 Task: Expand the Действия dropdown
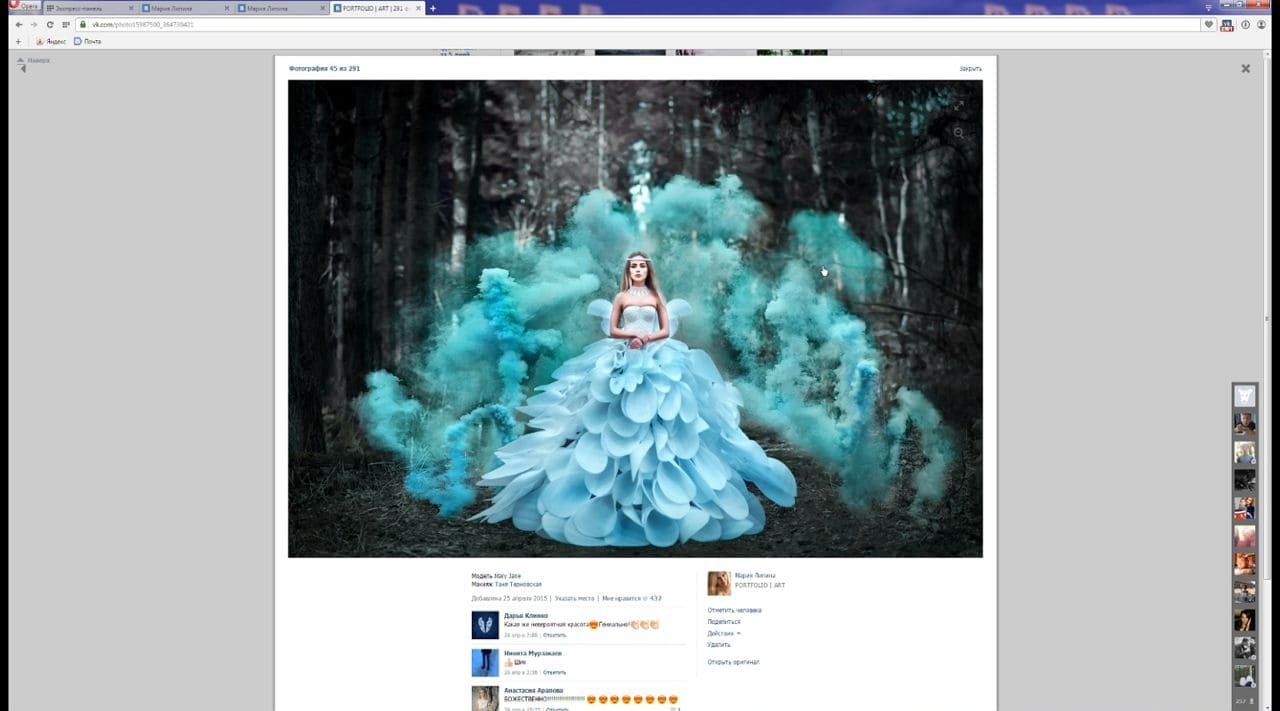724,633
